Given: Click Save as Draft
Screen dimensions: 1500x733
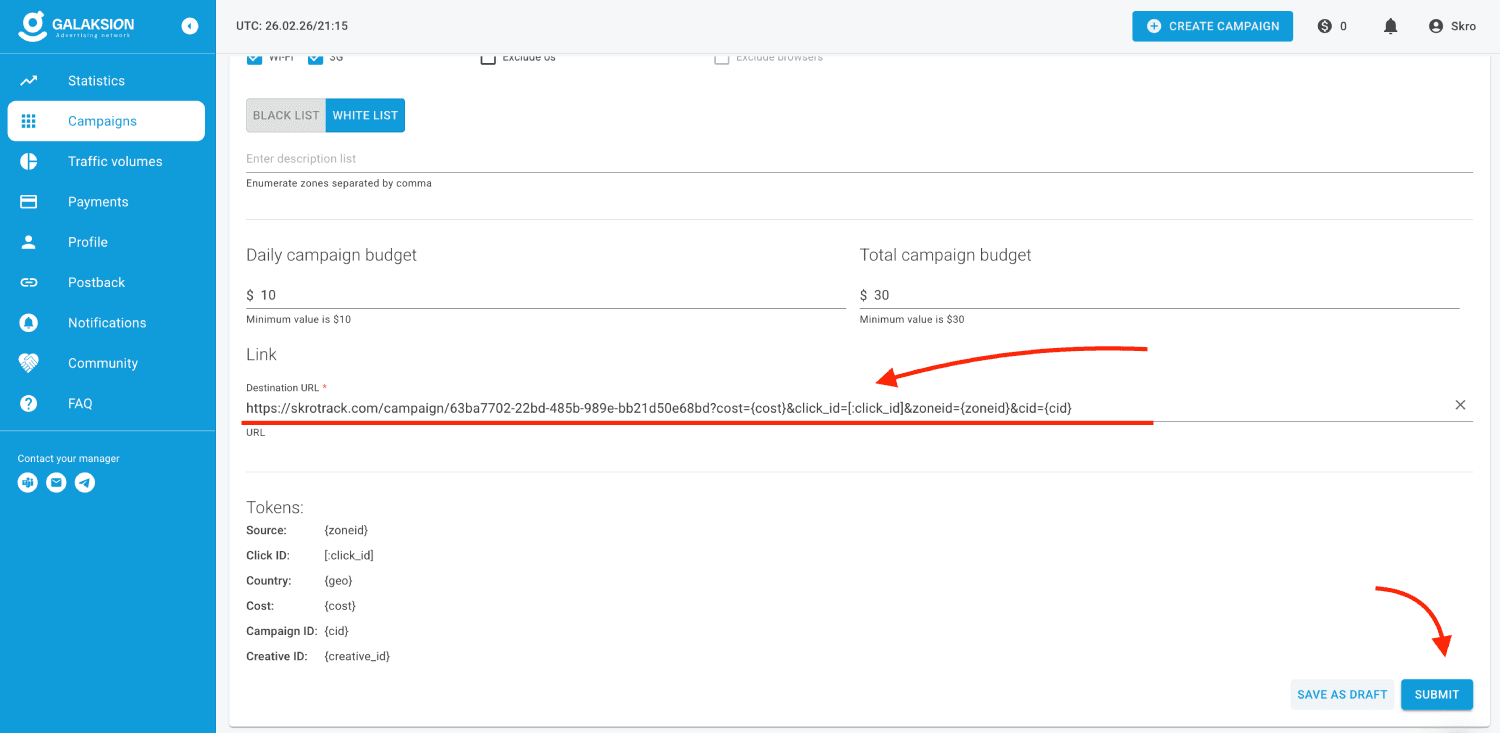Looking at the screenshot, I should coord(1342,694).
